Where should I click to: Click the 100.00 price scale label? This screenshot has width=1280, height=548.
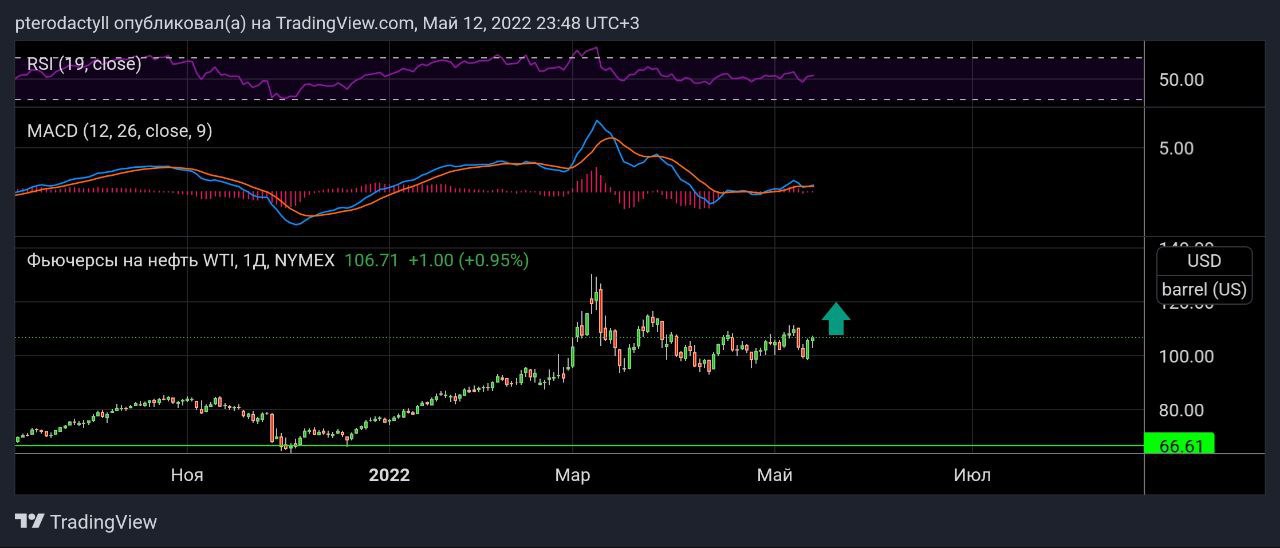click(1185, 356)
